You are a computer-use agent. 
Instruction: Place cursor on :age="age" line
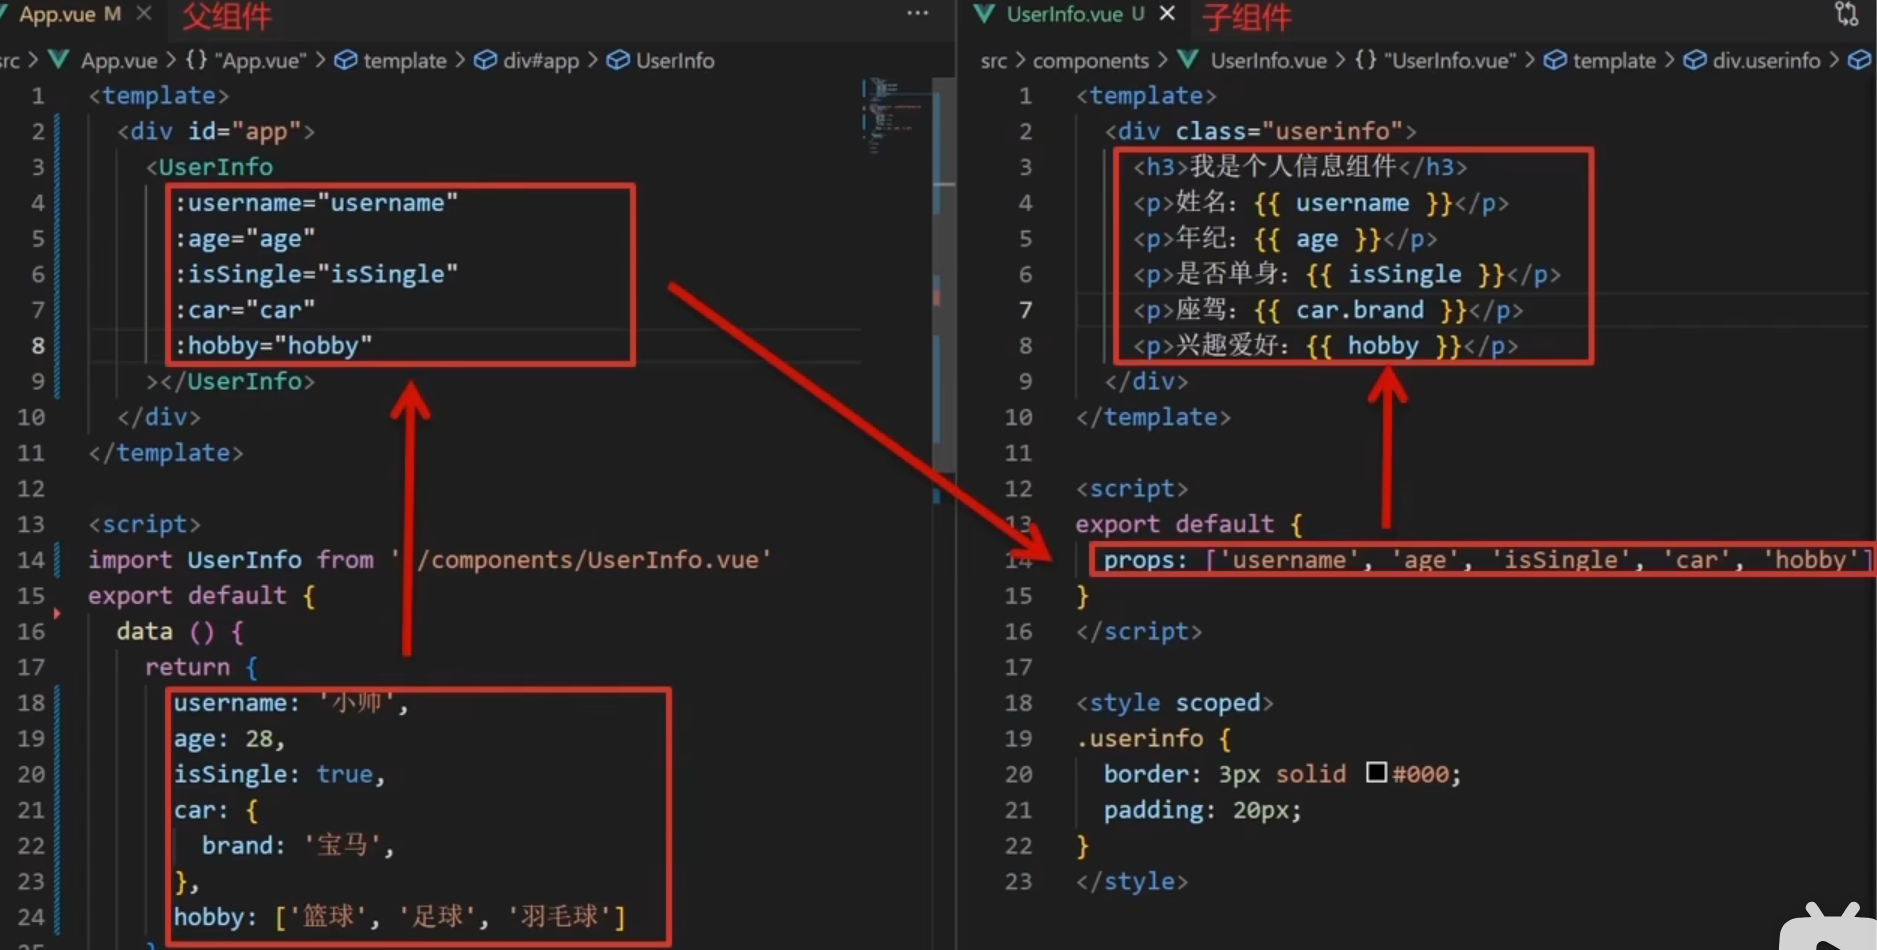244,239
